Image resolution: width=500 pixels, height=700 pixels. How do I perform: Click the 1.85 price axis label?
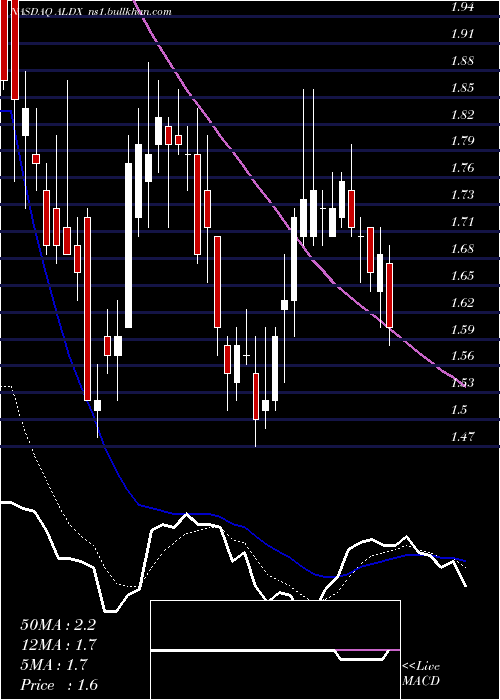(x=463, y=88)
